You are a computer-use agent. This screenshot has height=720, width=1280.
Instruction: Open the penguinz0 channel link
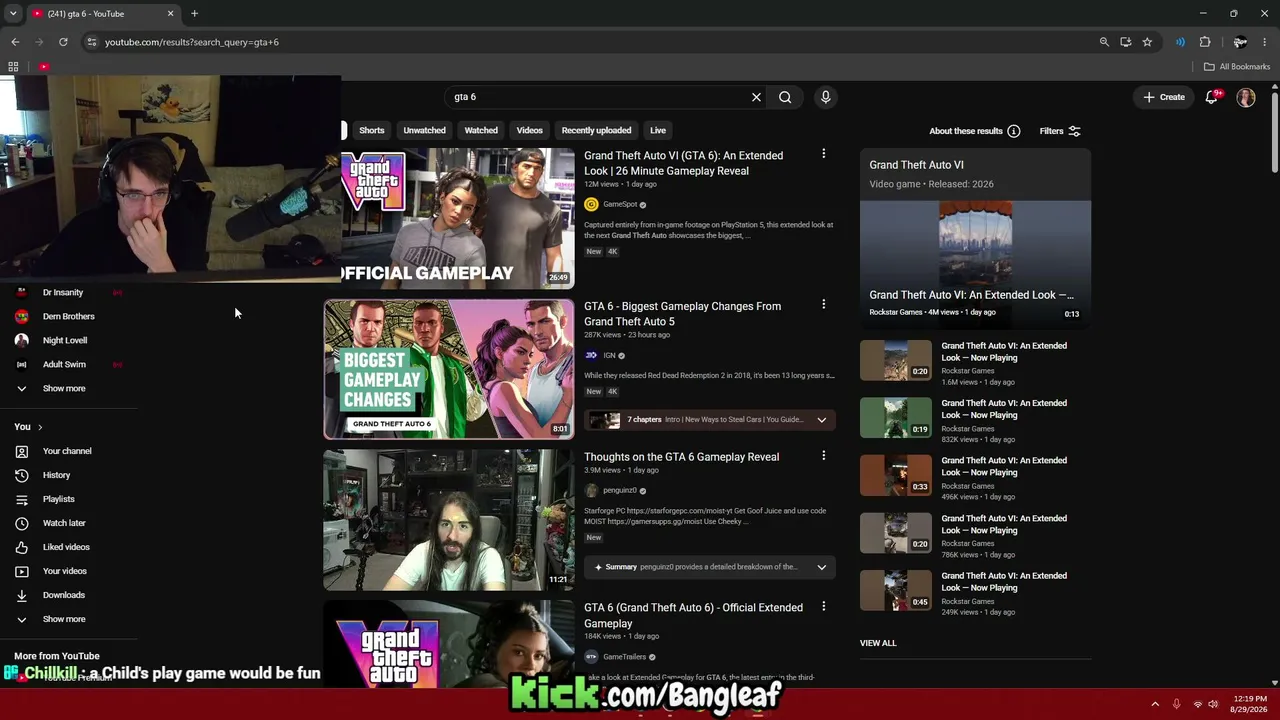[x=620, y=490]
